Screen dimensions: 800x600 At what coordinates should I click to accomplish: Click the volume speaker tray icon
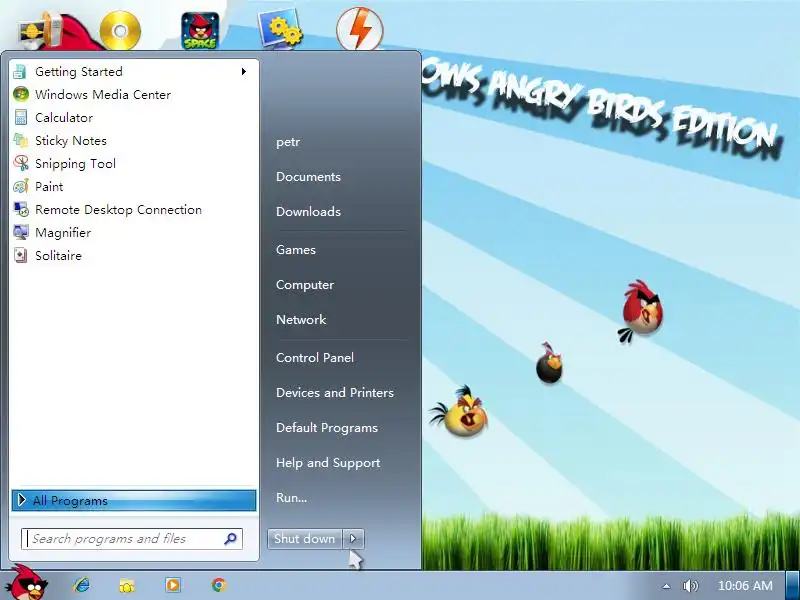[690, 586]
